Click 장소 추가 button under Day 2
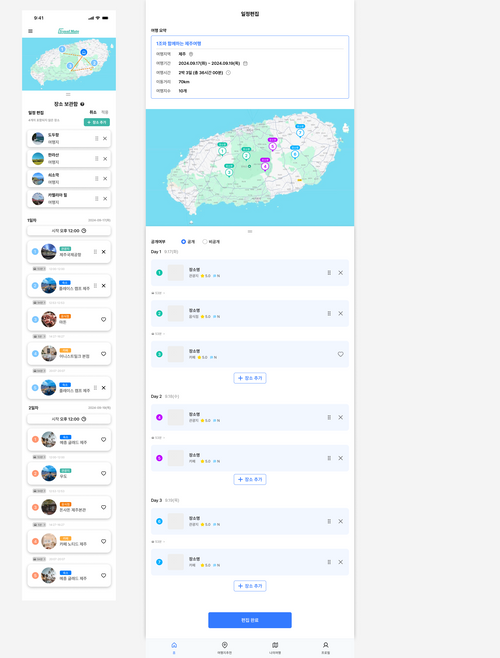Image resolution: width=500 pixels, height=658 pixels. 250,479
